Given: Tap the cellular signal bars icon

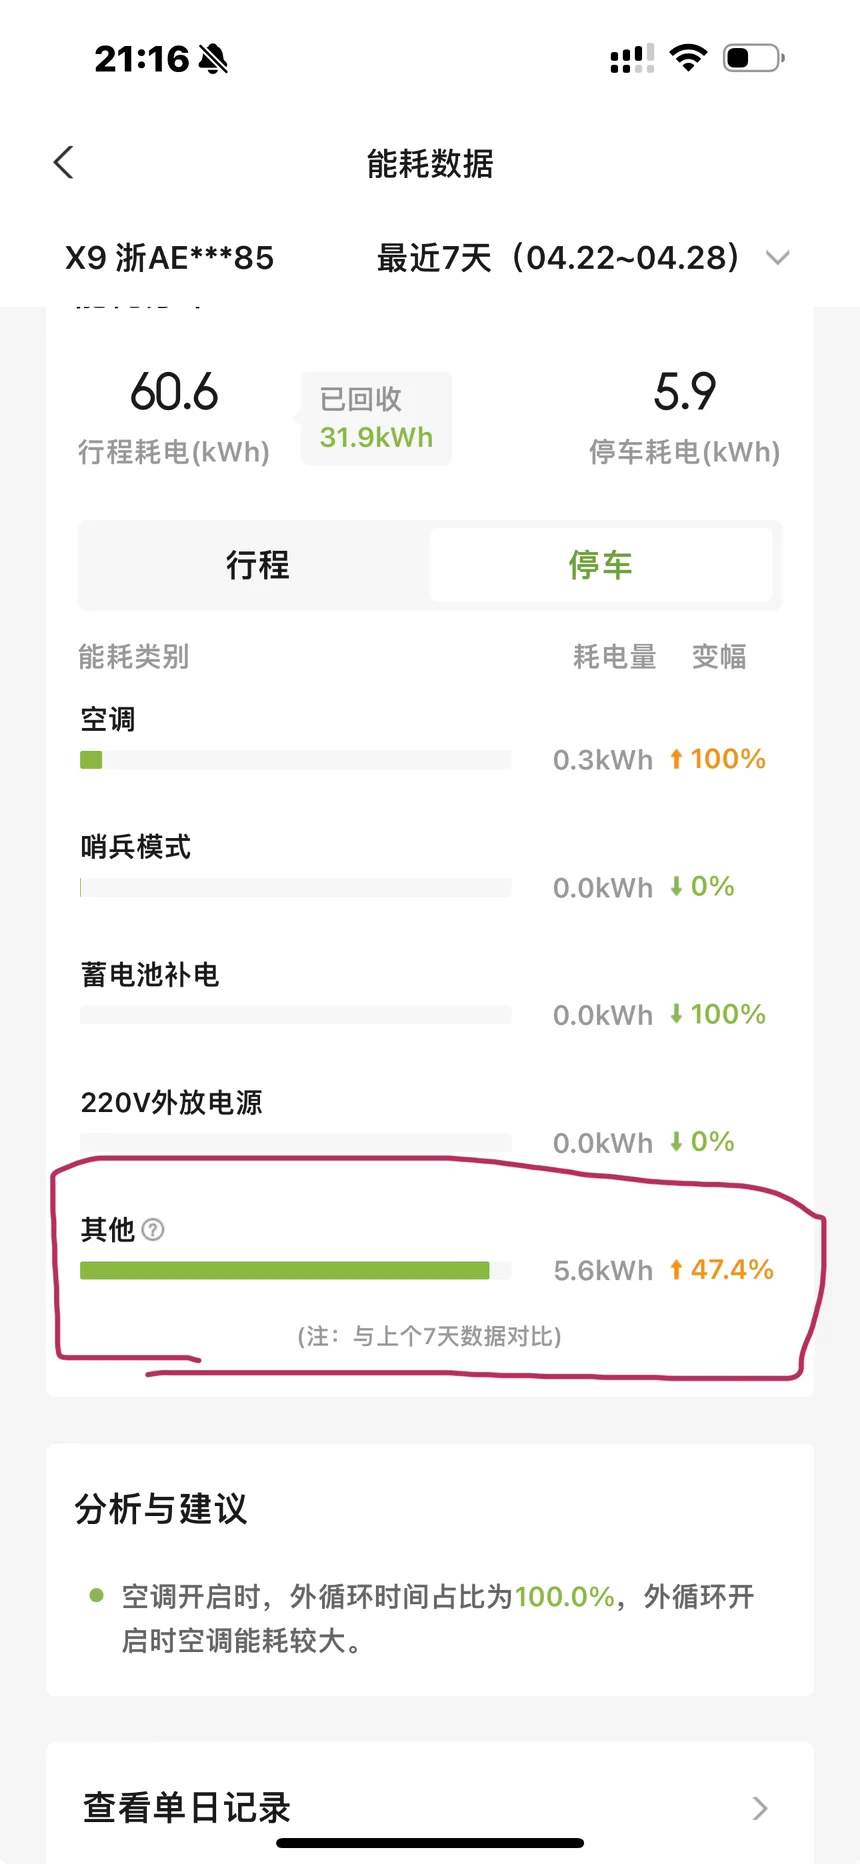Looking at the screenshot, I should pyautogui.click(x=632, y=59).
